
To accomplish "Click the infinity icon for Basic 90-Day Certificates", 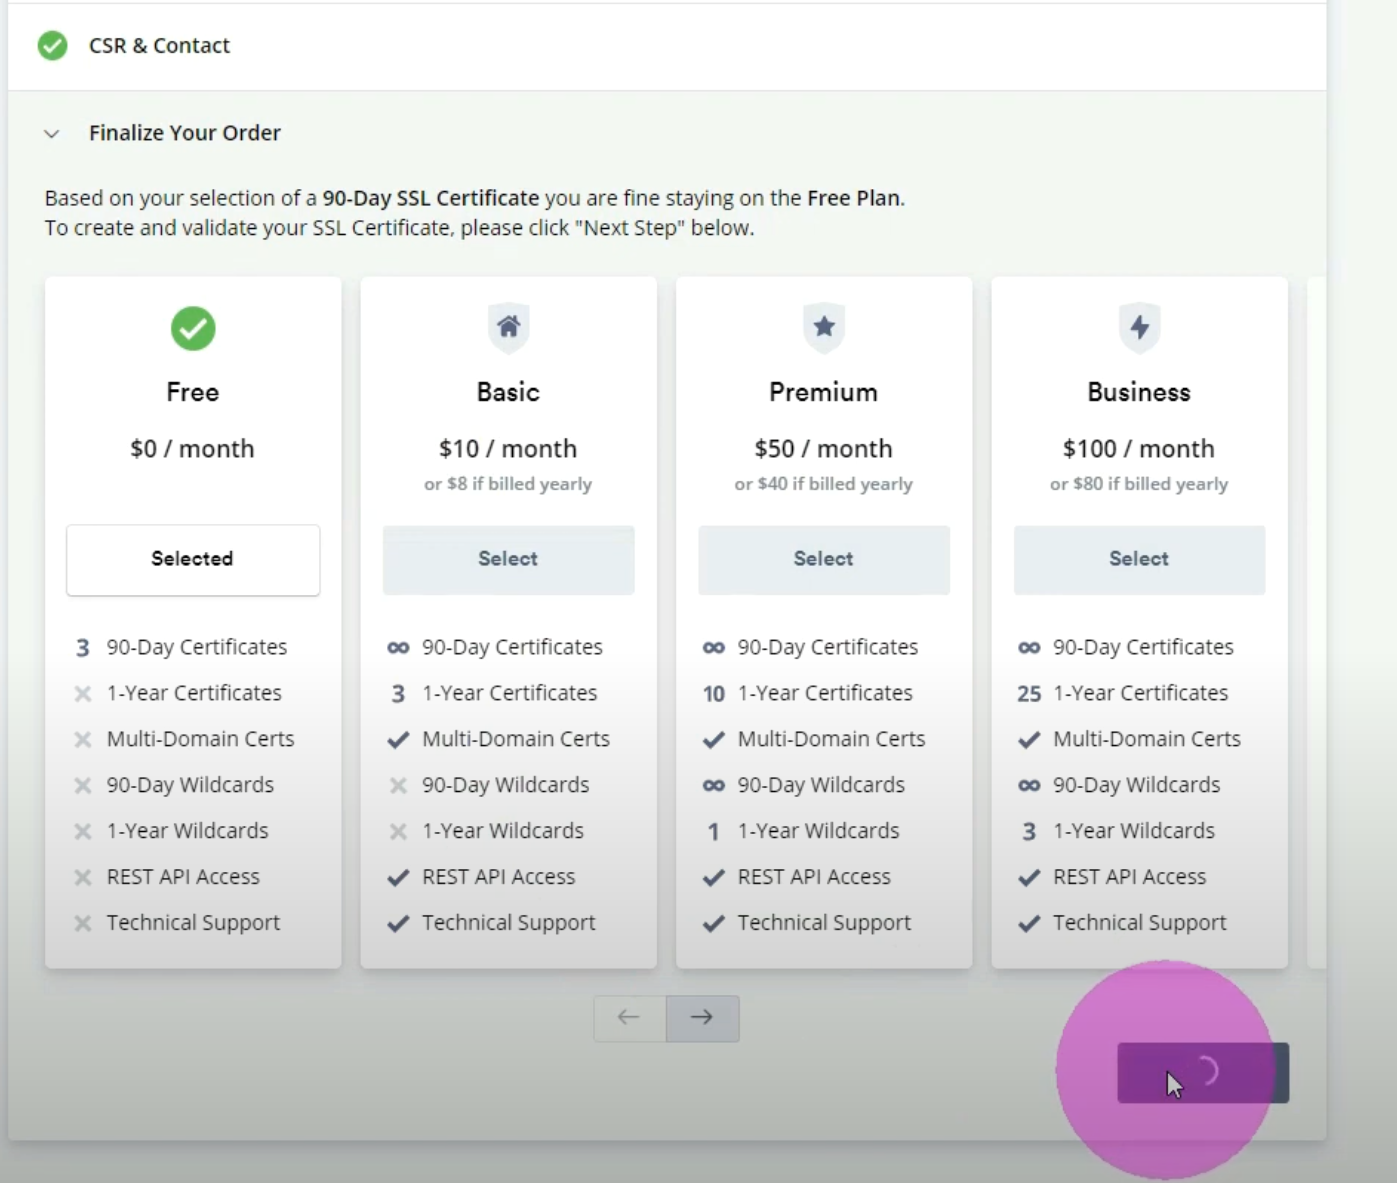I will tap(398, 648).
